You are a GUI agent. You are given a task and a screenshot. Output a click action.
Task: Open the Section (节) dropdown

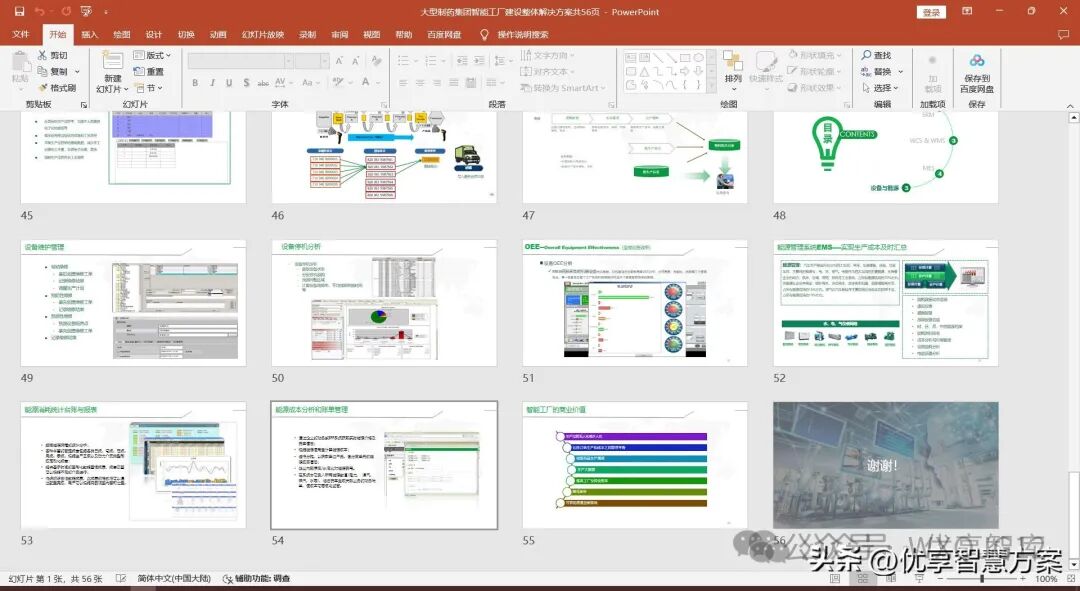pos(149,88)
